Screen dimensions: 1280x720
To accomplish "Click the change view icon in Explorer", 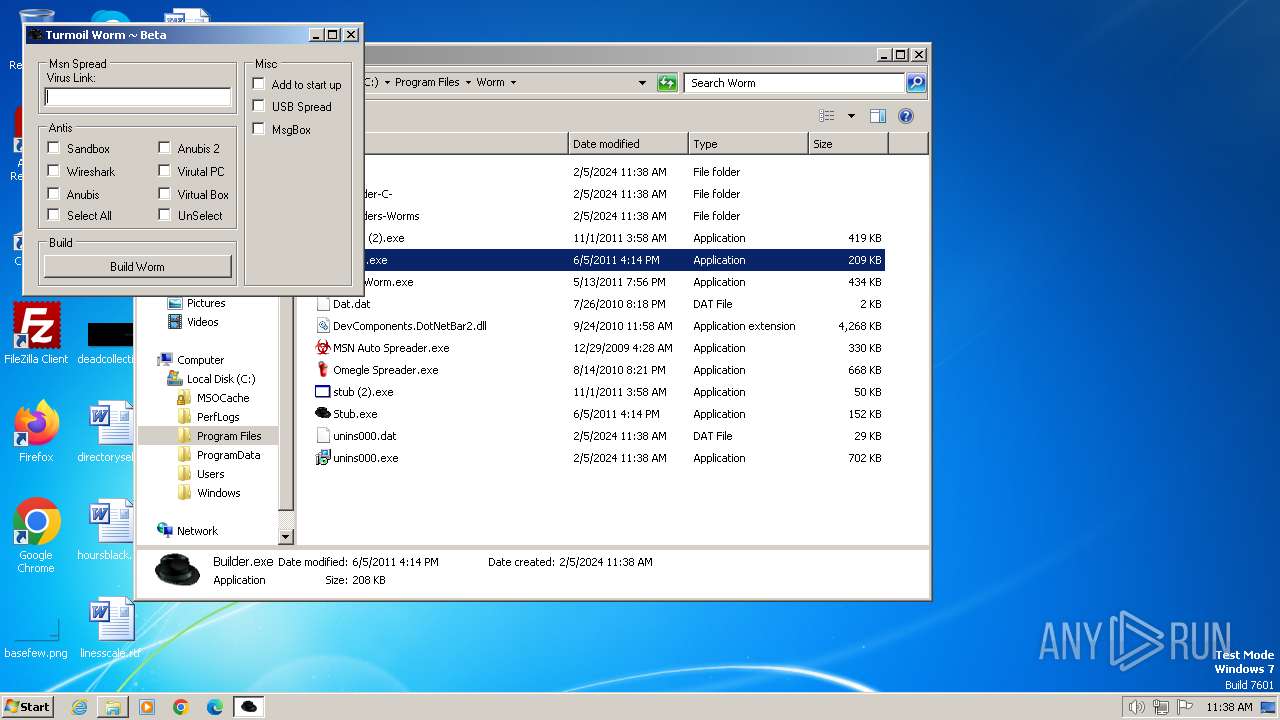I will coord(827,116).
